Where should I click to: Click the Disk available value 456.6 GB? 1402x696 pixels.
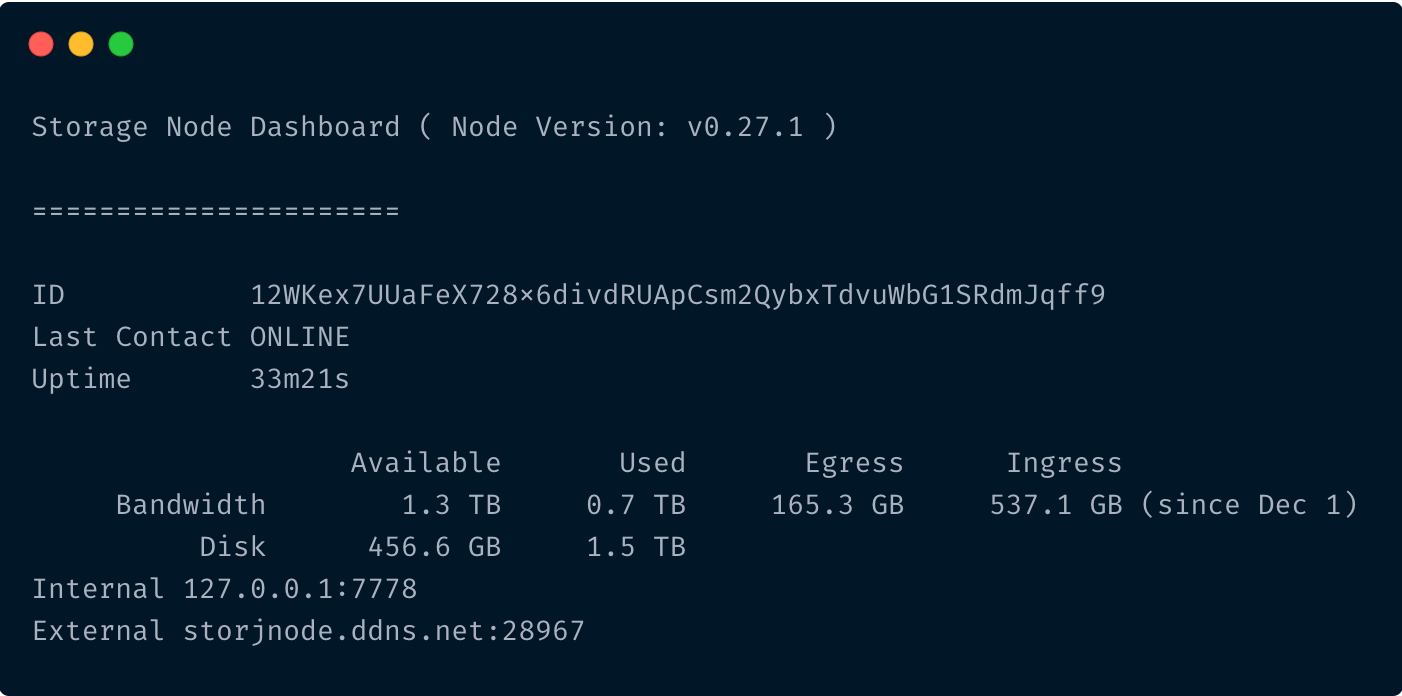434,547
